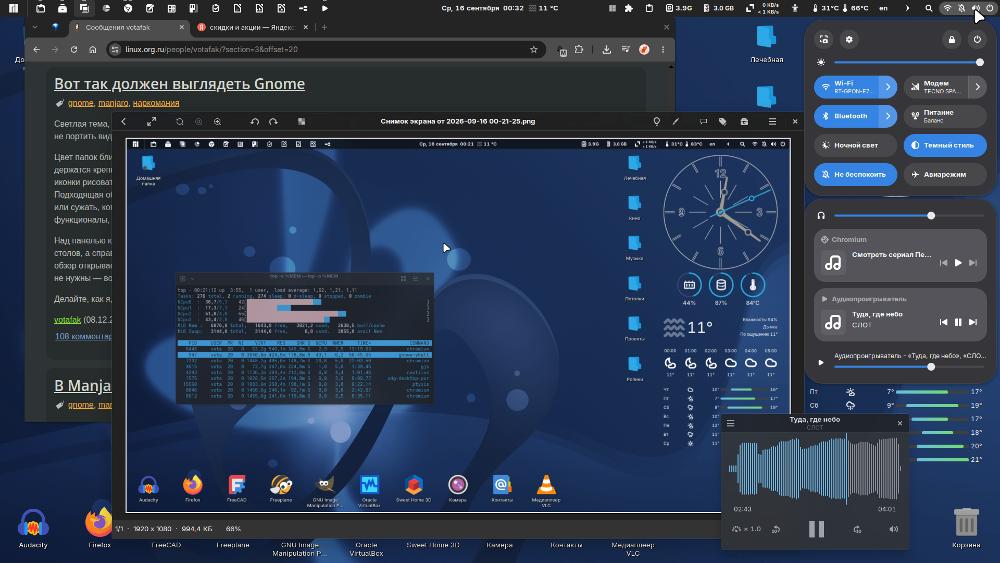Open the gnome tag link
1000x563 pixels.
point(80,103)
